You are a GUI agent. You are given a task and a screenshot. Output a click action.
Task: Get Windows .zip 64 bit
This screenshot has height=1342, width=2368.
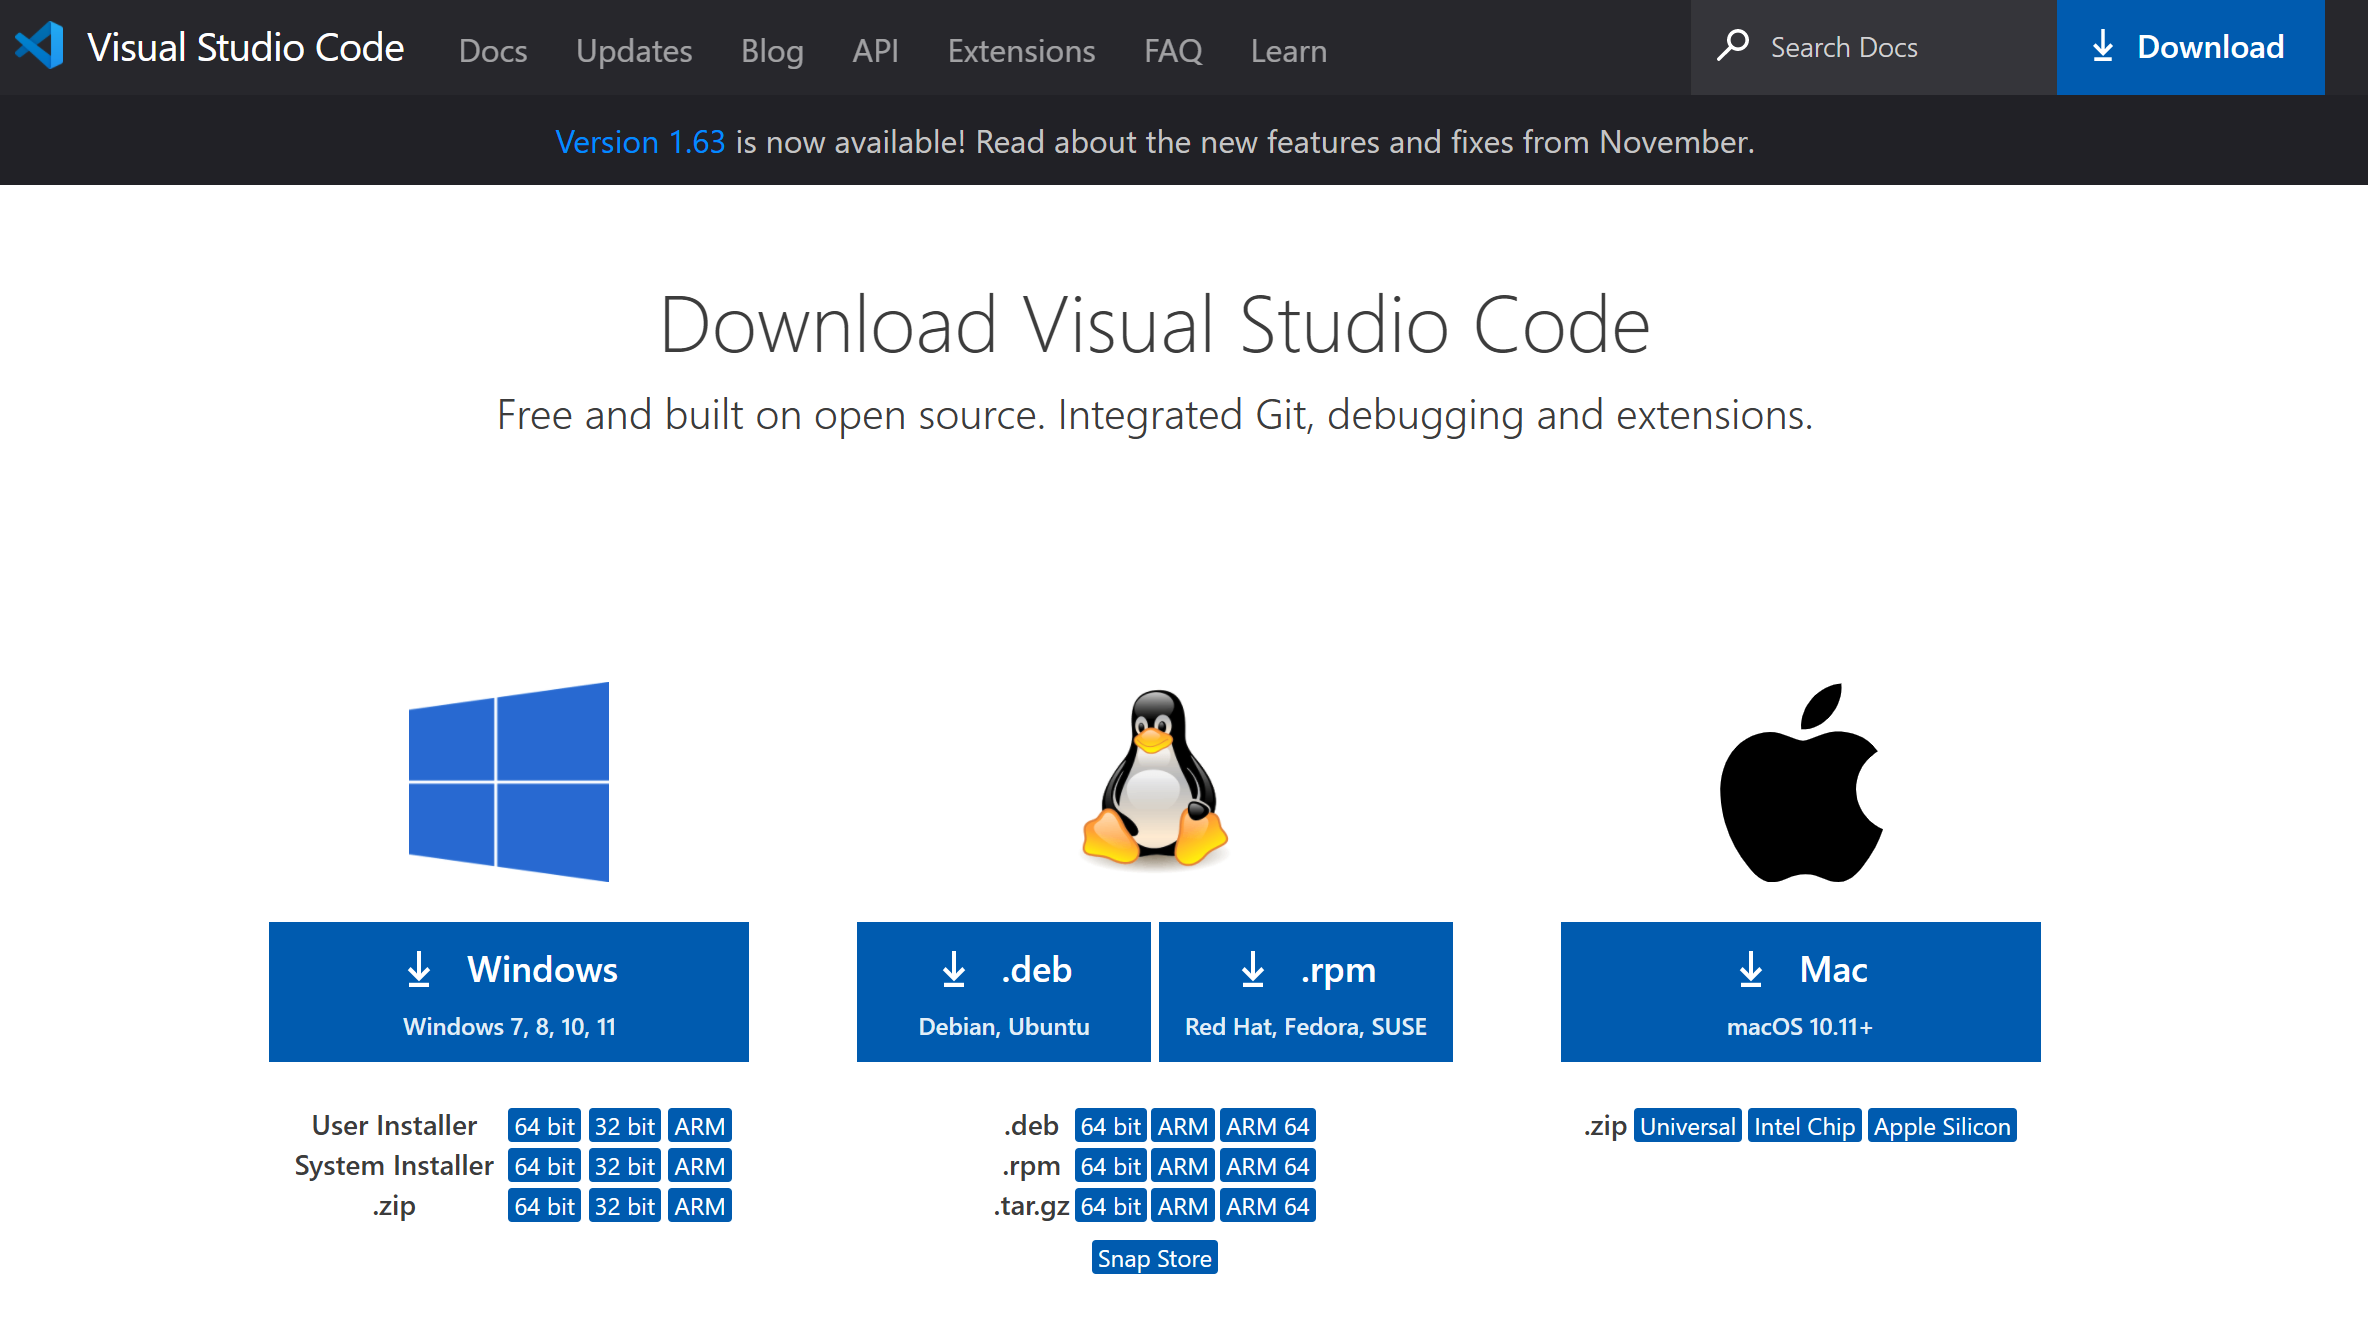[x=544, y=1206]
